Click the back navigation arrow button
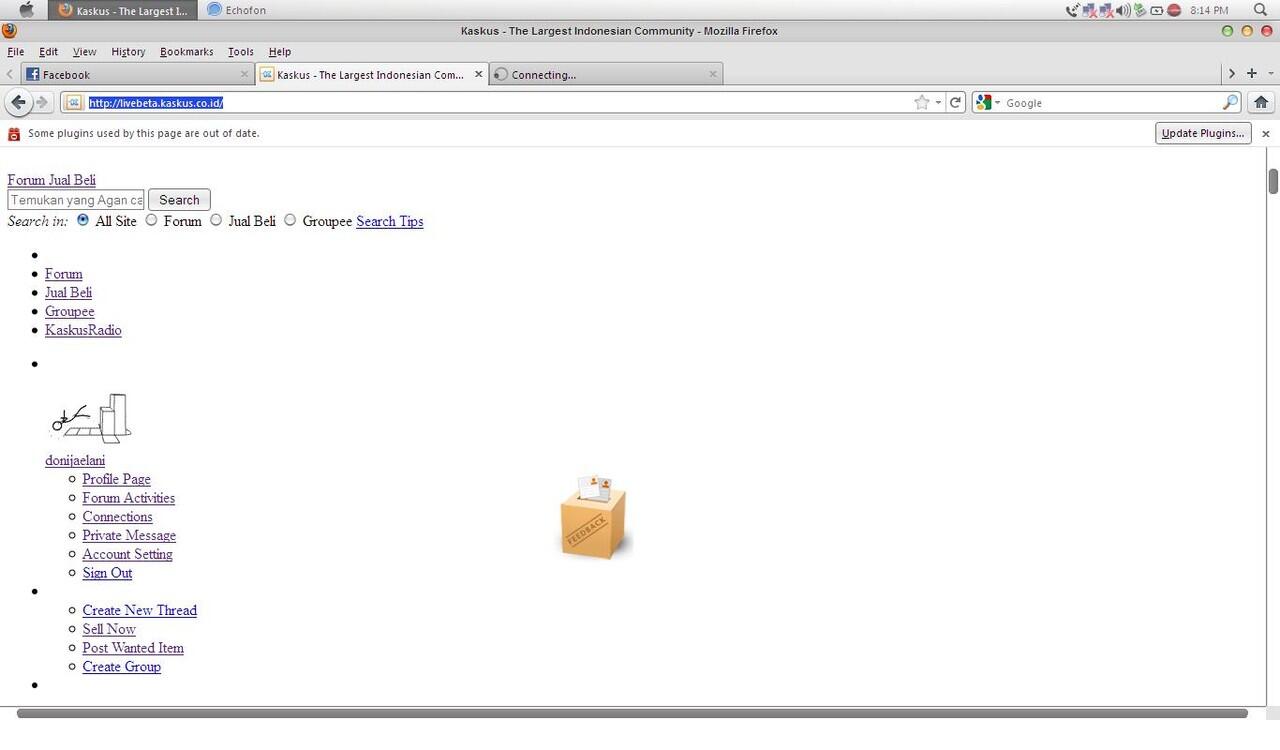The height and width of the screenshot is (750, 1280). point(18,102)
